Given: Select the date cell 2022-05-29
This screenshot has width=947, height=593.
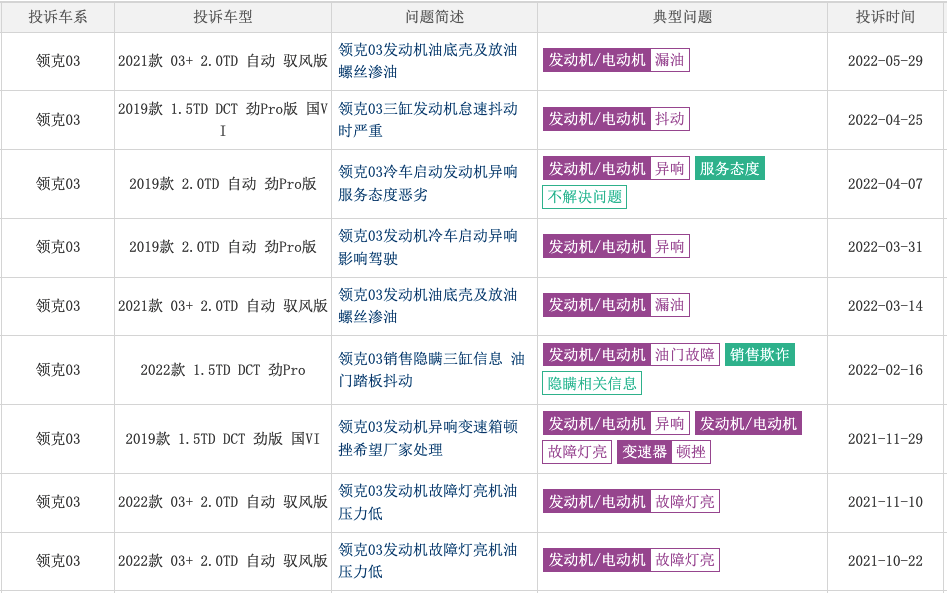Looking at the screenshot, I should [885, 61].
